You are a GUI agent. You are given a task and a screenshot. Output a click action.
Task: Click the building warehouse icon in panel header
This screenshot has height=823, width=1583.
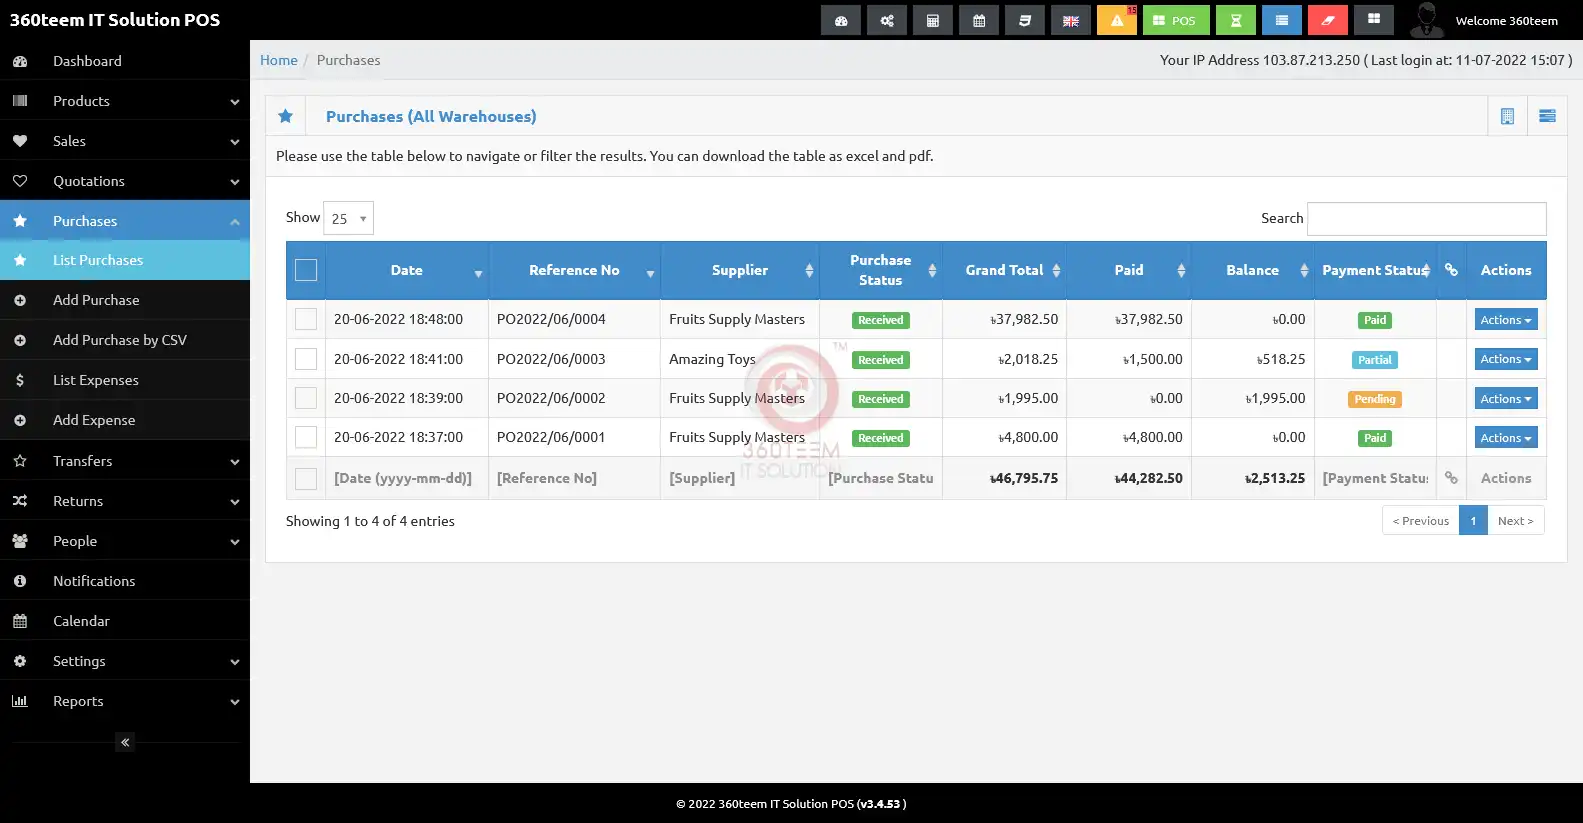click(x=1507, y=116)
